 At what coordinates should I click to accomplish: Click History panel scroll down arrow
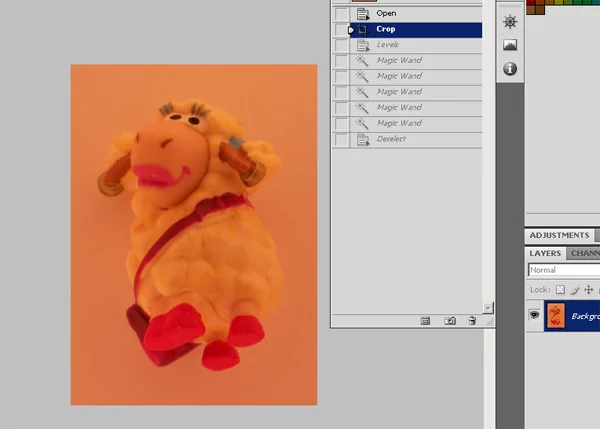(x=488, y=307)
